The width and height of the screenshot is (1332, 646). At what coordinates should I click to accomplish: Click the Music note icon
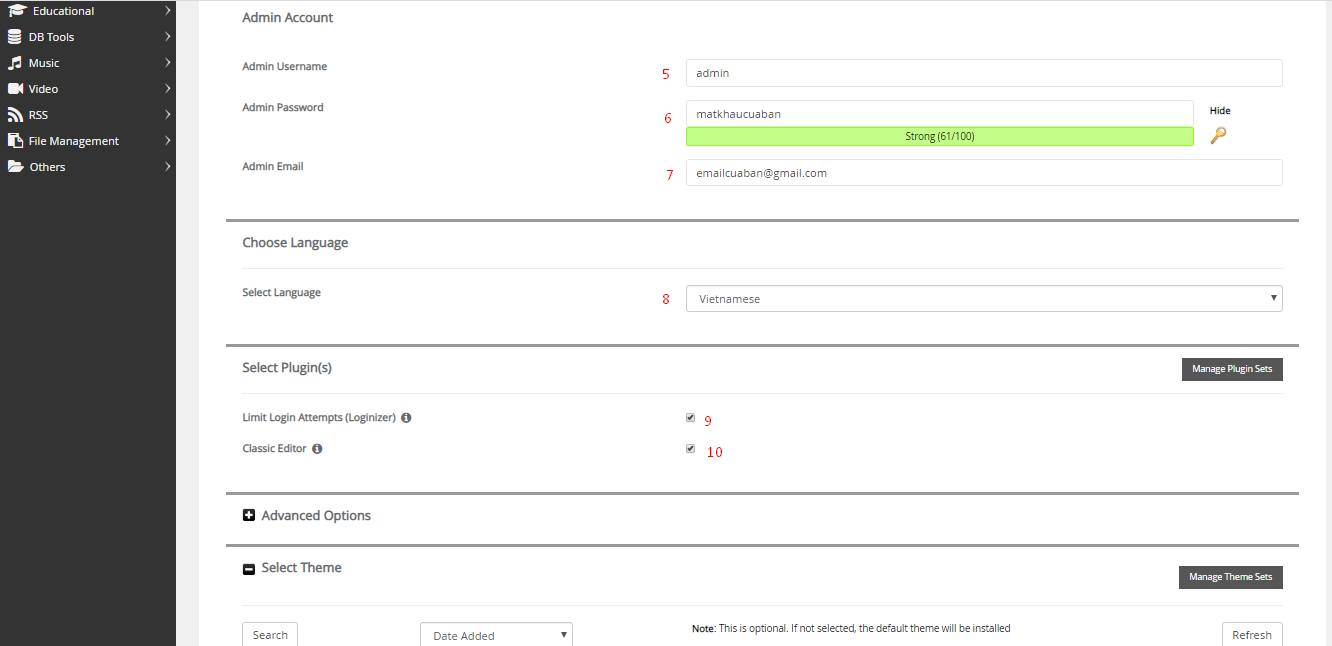click(14, 63)
